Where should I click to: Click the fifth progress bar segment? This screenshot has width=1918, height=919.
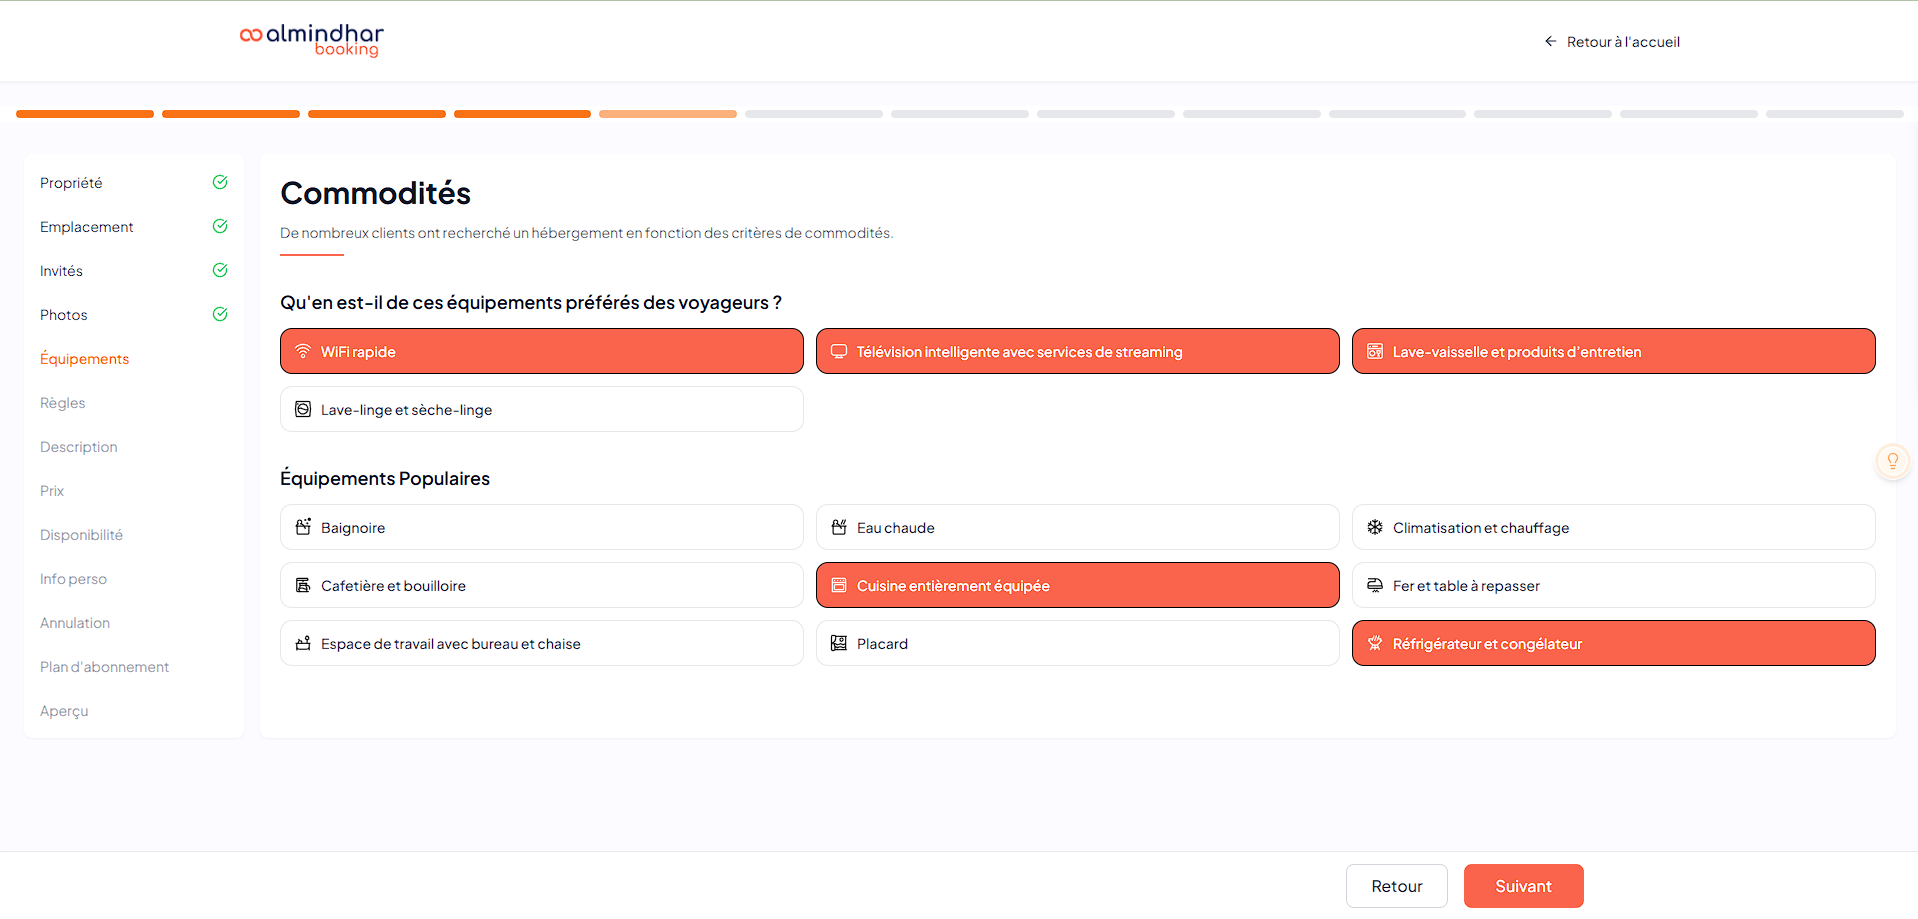click(x=668, y=114)
